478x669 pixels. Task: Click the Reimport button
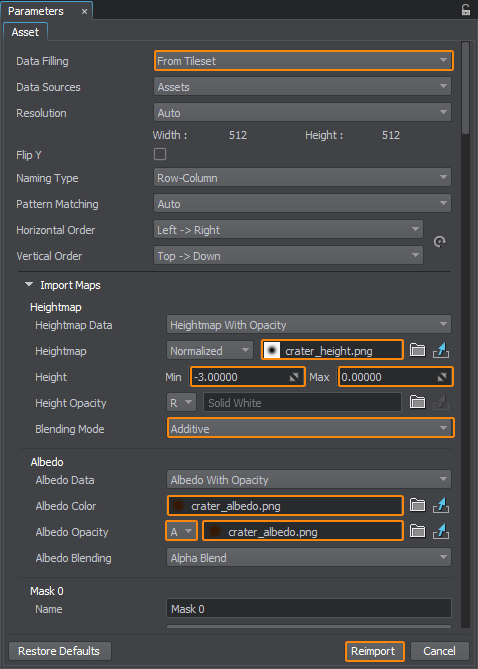click(x=374, y=651)
